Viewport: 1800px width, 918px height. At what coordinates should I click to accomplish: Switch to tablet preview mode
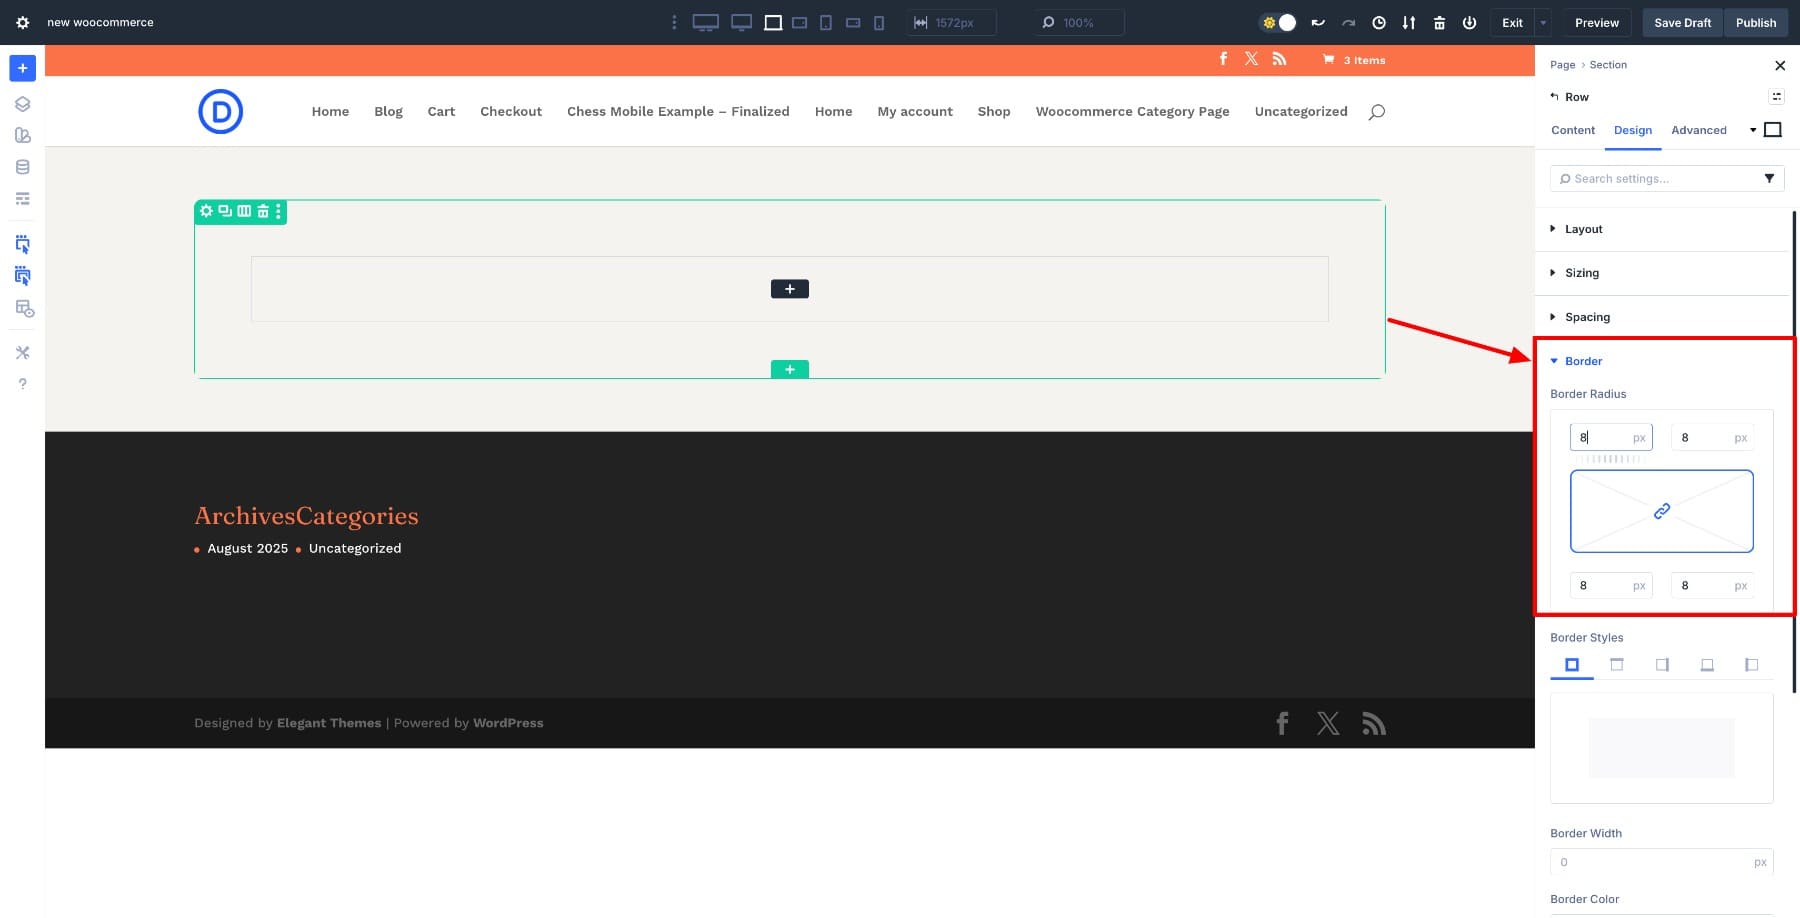point(825,21)
